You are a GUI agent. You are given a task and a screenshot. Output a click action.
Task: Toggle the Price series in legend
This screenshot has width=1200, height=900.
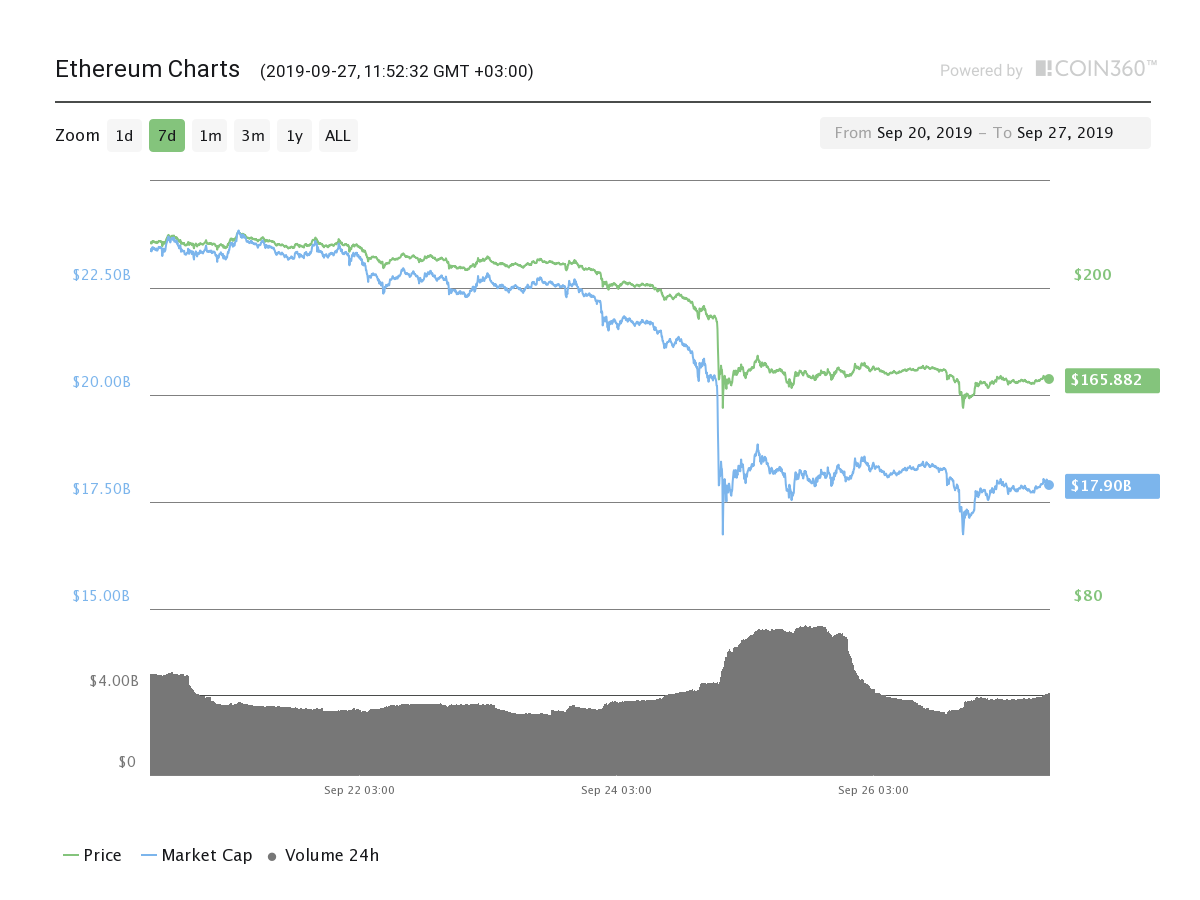coord(92,855)
